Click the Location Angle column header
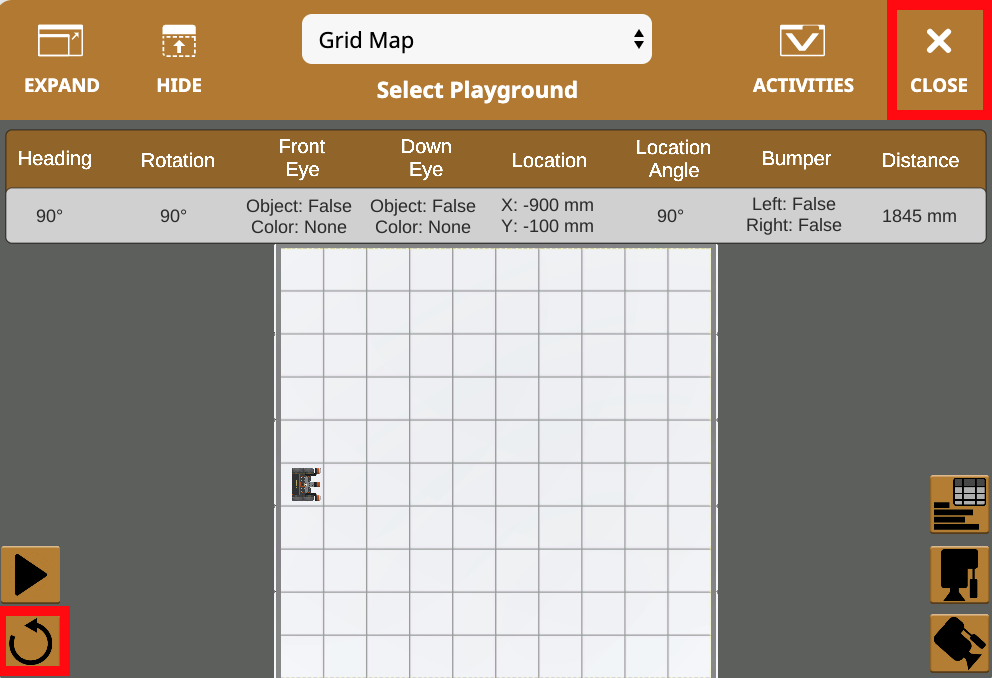This screenshot has height=678, width=992. (x=673, y=158)
